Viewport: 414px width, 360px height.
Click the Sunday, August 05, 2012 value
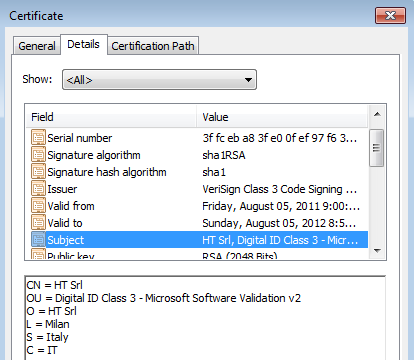(x=279, y=223)
